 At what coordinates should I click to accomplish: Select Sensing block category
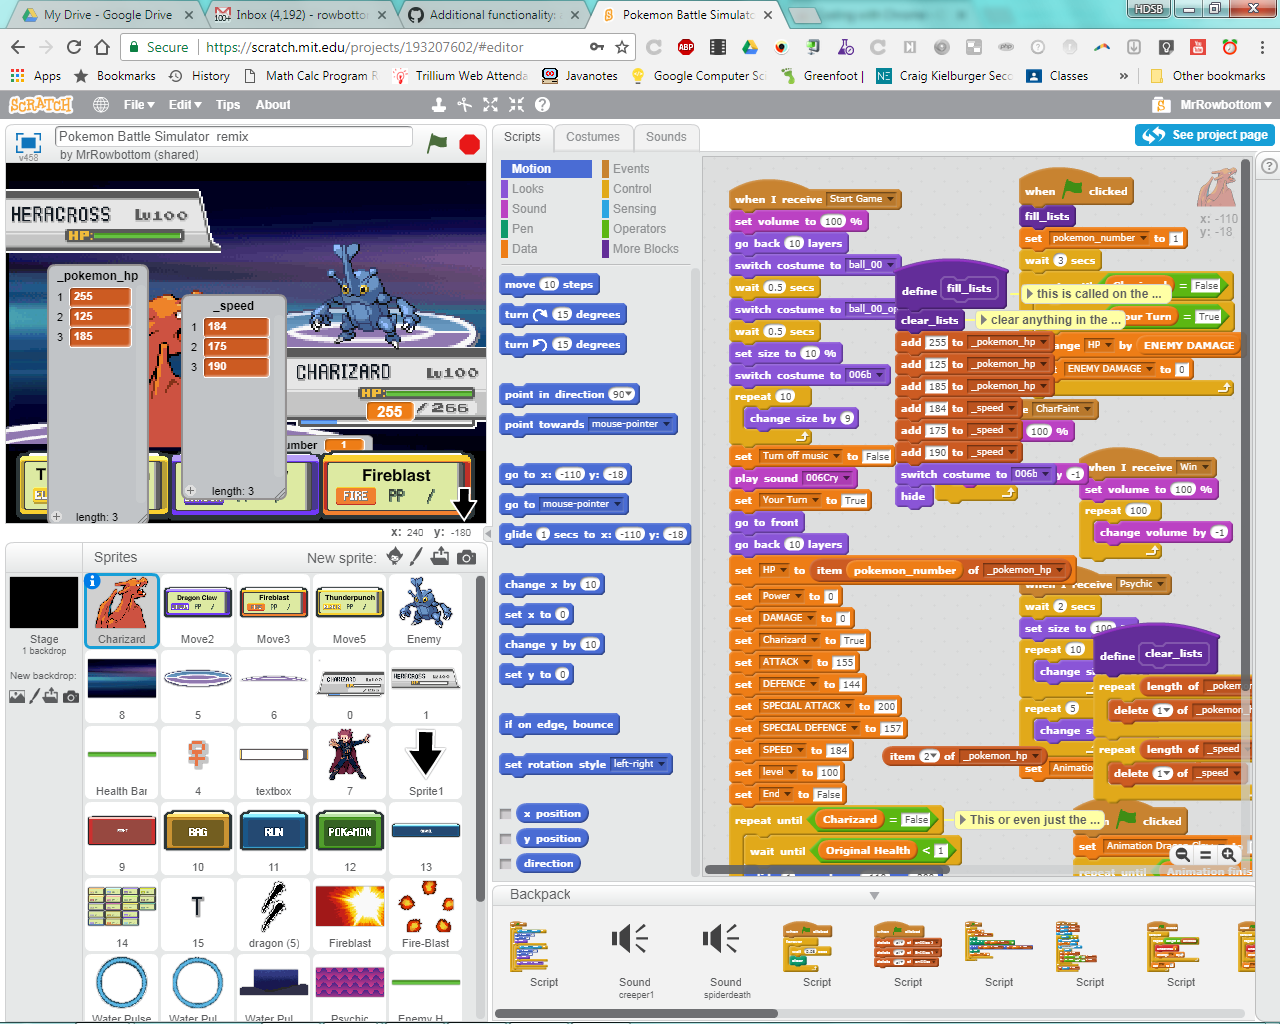[634, 209]
